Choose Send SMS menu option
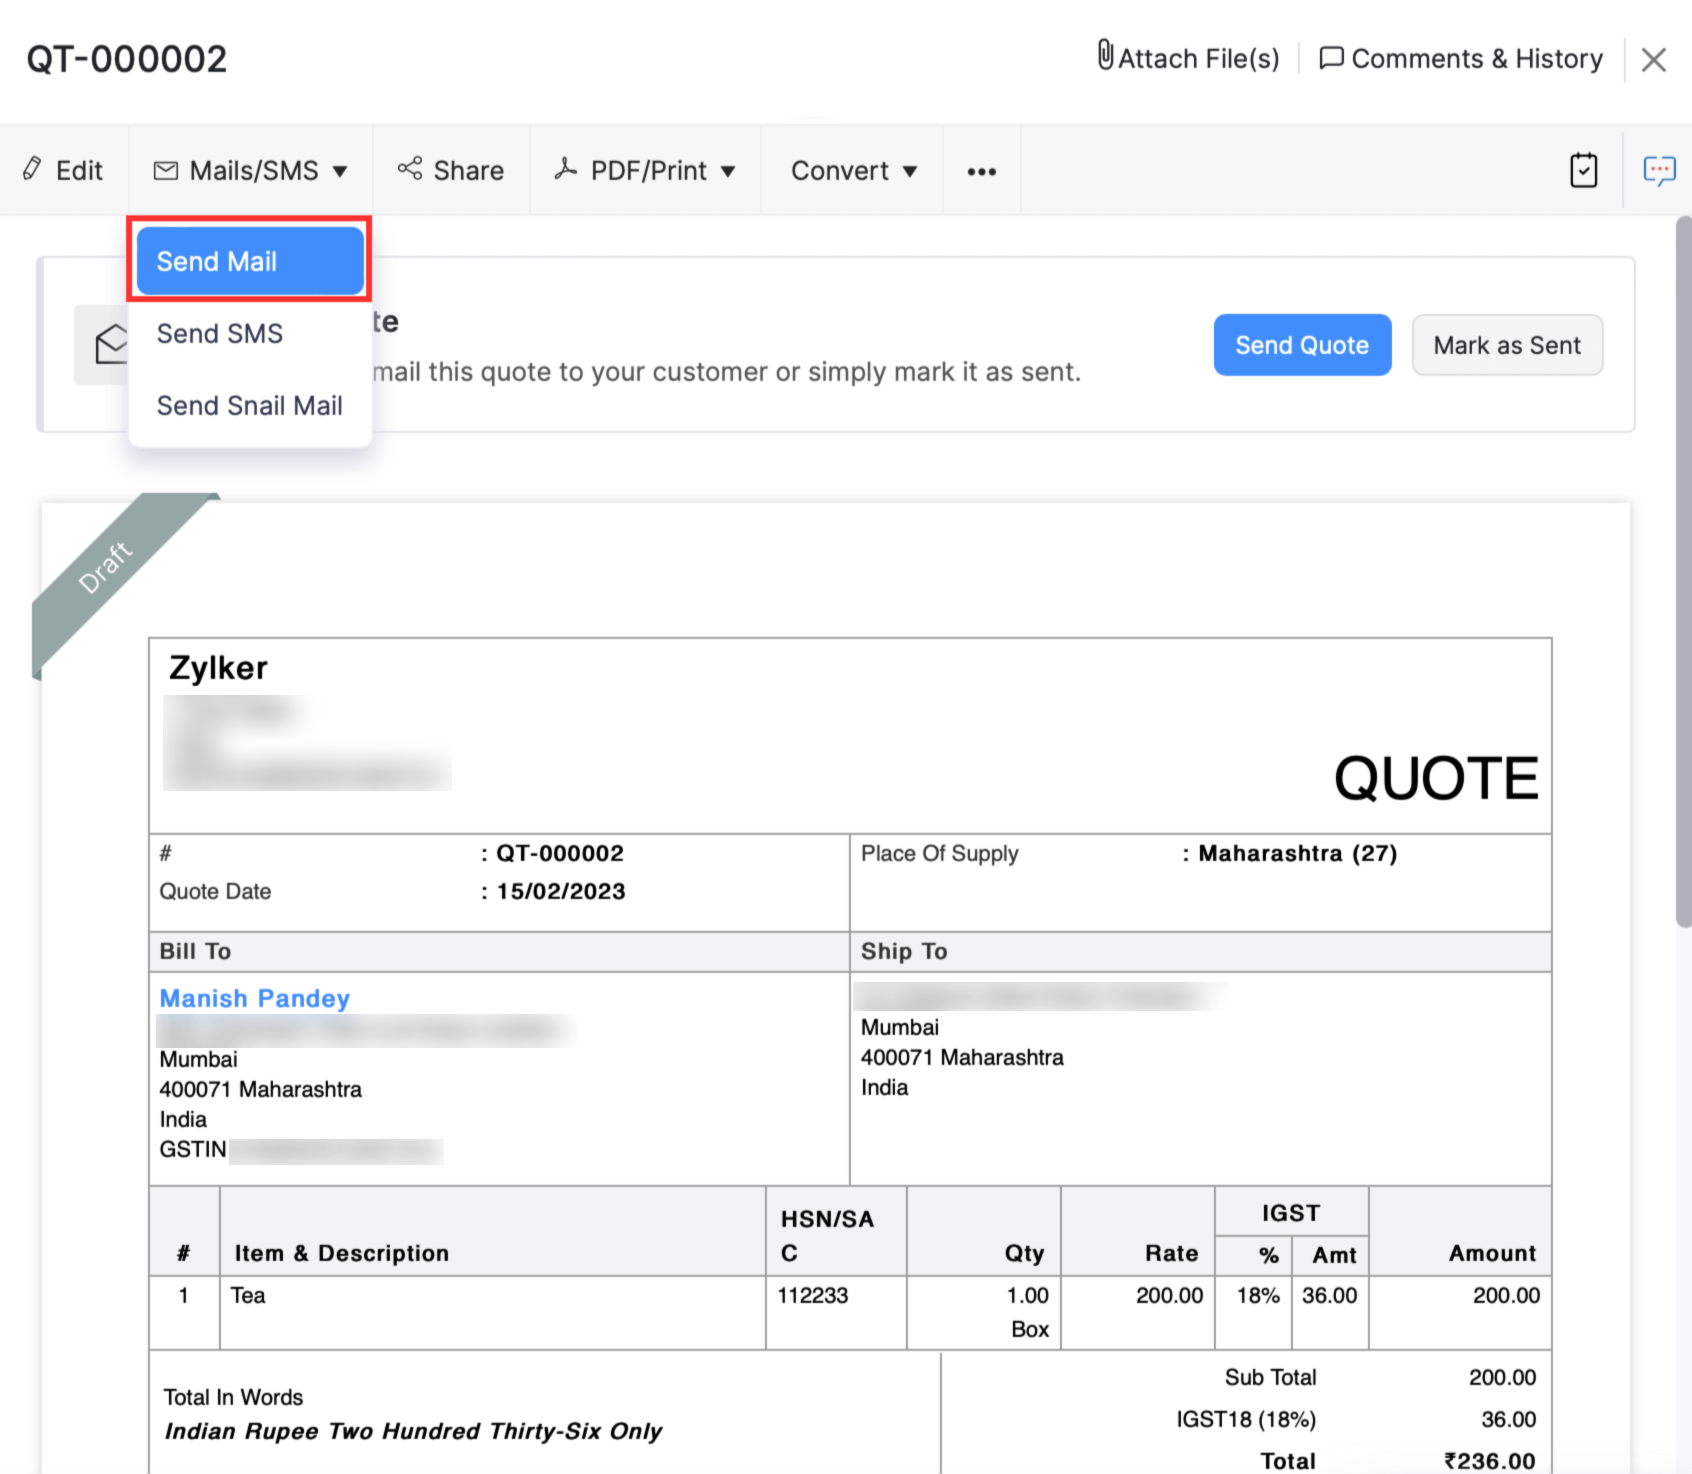This screenshot has height=1474, width=1692. [x=220, y=334]
